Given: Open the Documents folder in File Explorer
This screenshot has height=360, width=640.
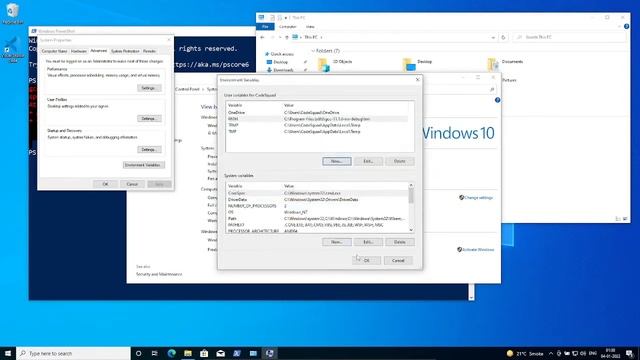Looking at the screenshot, I should [506, 64].
